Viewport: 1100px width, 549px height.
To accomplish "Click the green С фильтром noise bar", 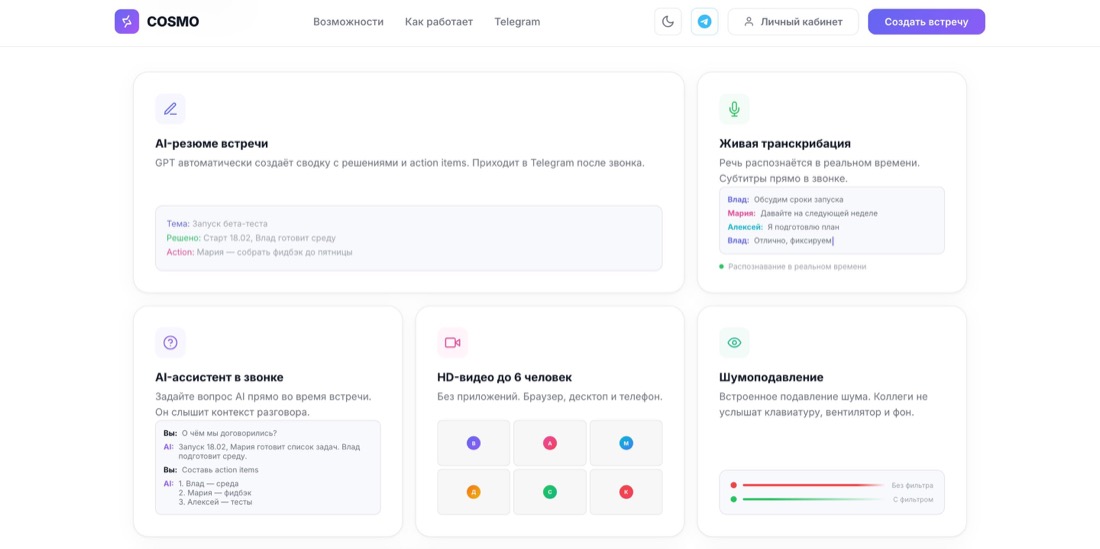I will (x=813, y=499).
